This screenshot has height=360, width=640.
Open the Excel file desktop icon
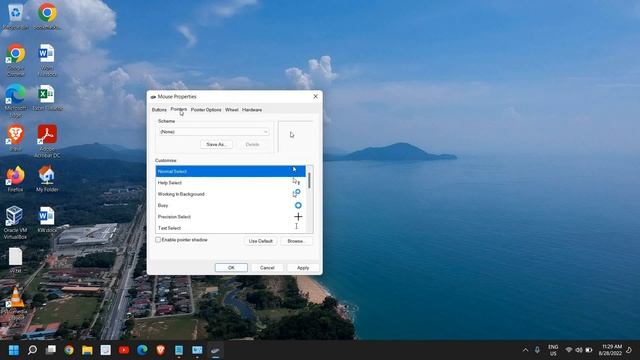click(x=47, y=98)
